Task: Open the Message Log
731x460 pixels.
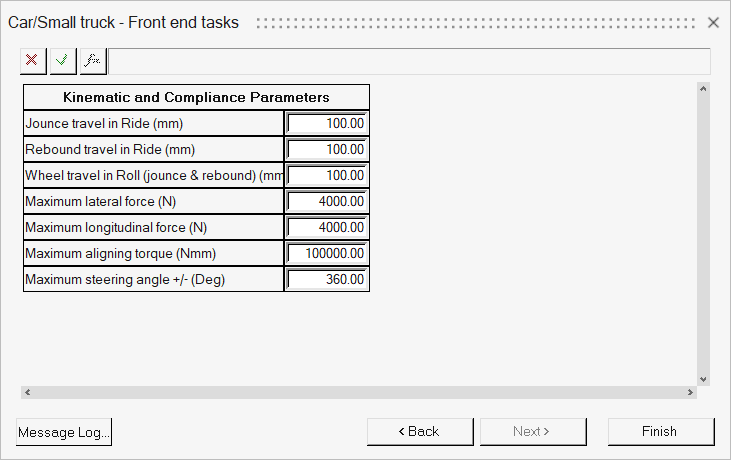Action: (x=64, y=432)
